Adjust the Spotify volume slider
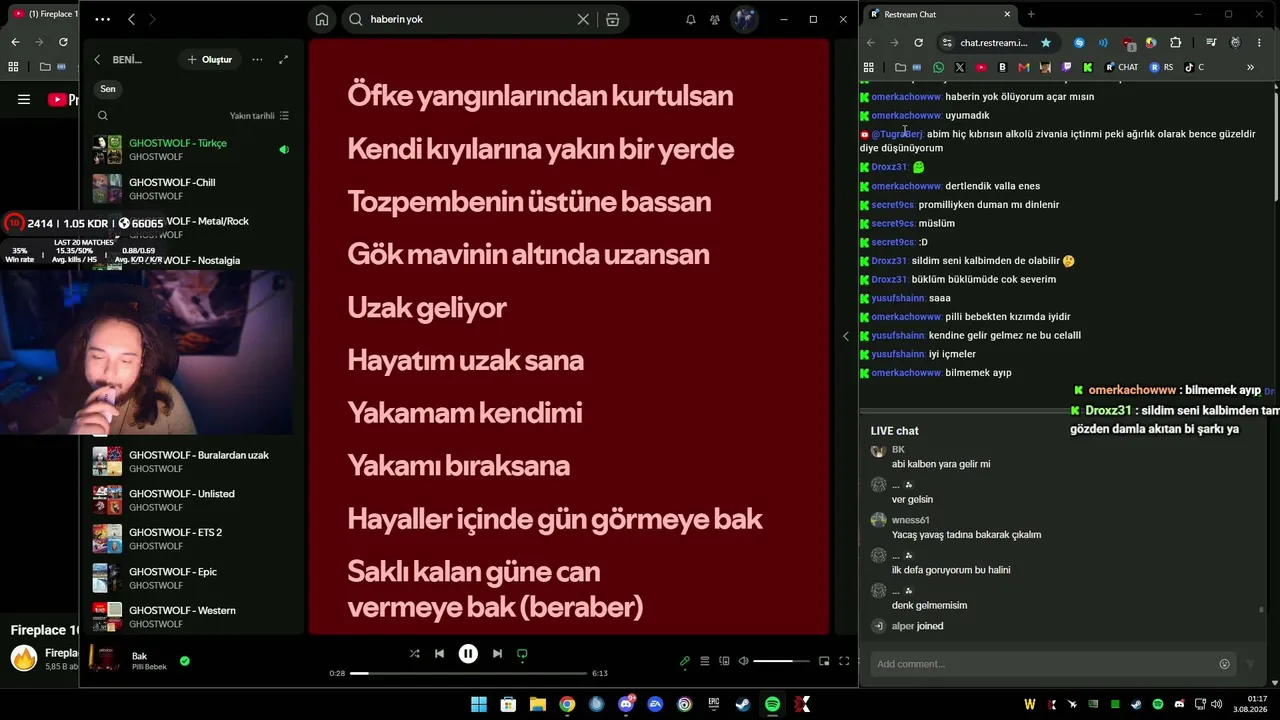The image size is (1280, 720). 781,661
